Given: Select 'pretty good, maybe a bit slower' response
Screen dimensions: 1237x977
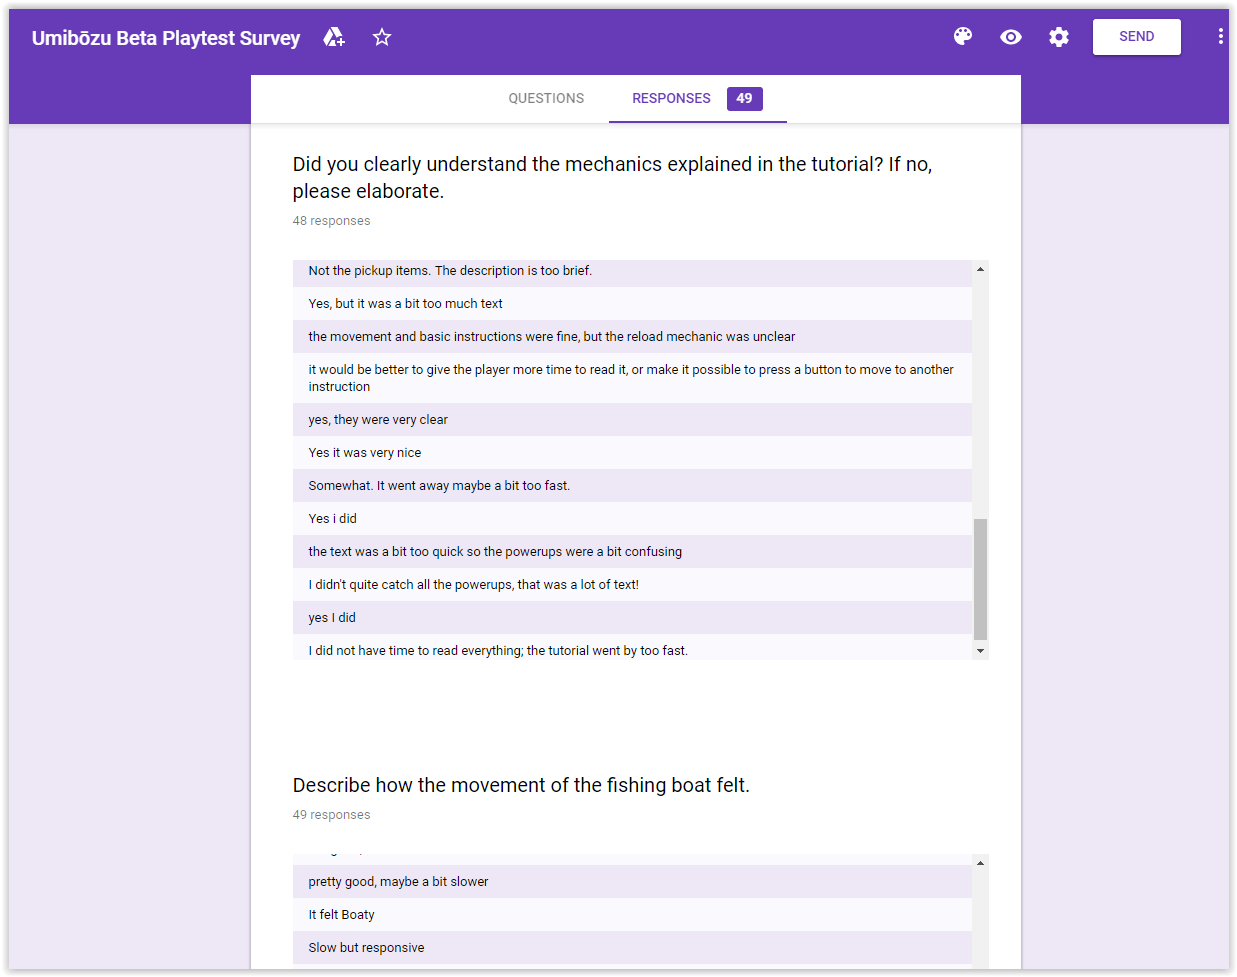Looking at the screenshot, I should click(632, 882).
